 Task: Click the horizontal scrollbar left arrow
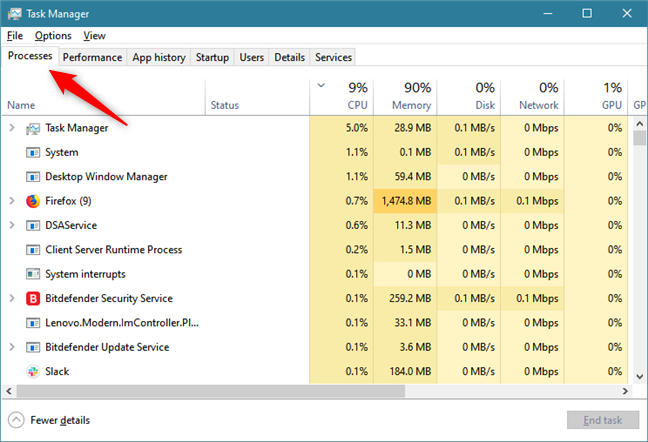(x=9, y=391)
